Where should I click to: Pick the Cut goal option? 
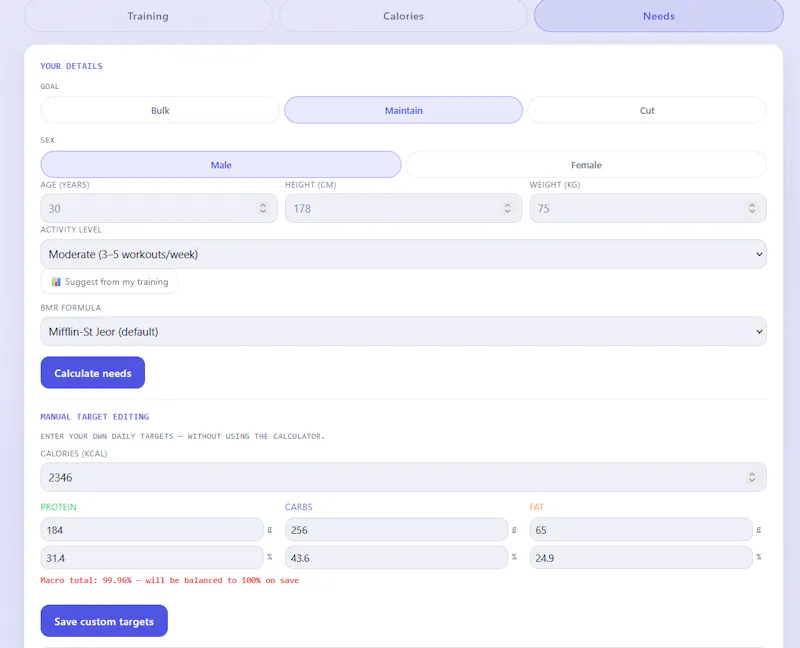click(x=647, y=110)
